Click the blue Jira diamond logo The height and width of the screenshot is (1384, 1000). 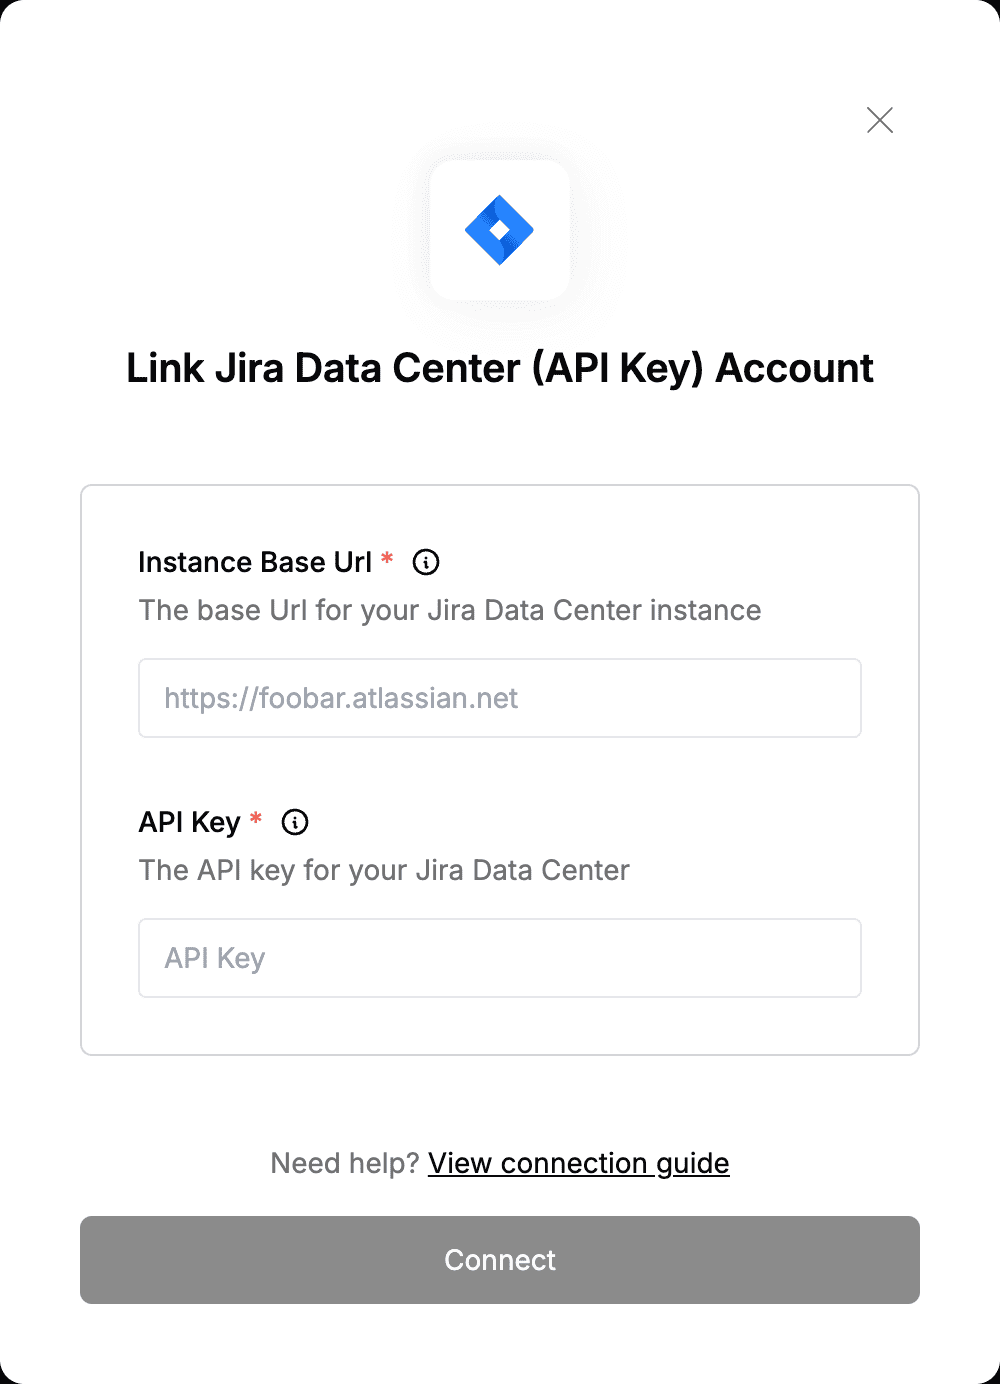pyautogui.click(x=499, y=230)
